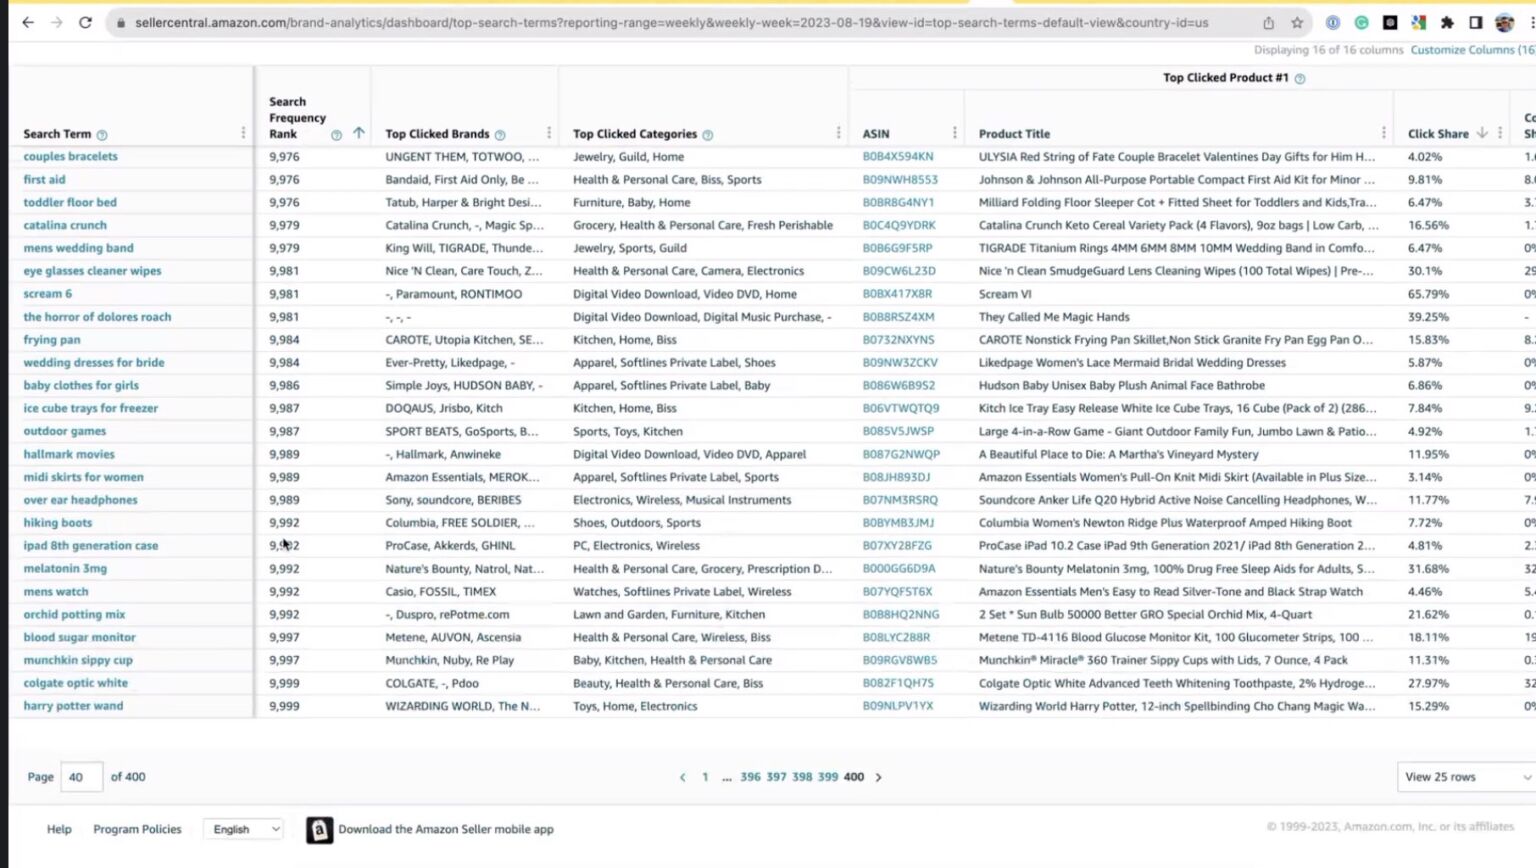Open search term first aid
The width and height of the screenshot is (1536, 868).
(x=44, y=179)
